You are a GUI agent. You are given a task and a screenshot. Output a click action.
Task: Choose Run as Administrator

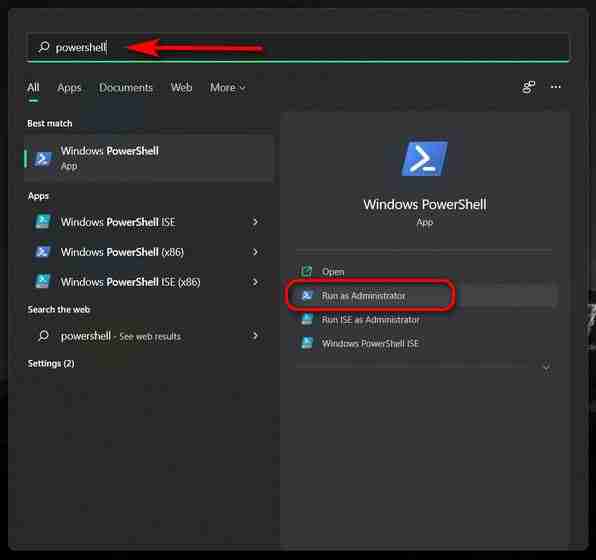click(x=425, y=296)
